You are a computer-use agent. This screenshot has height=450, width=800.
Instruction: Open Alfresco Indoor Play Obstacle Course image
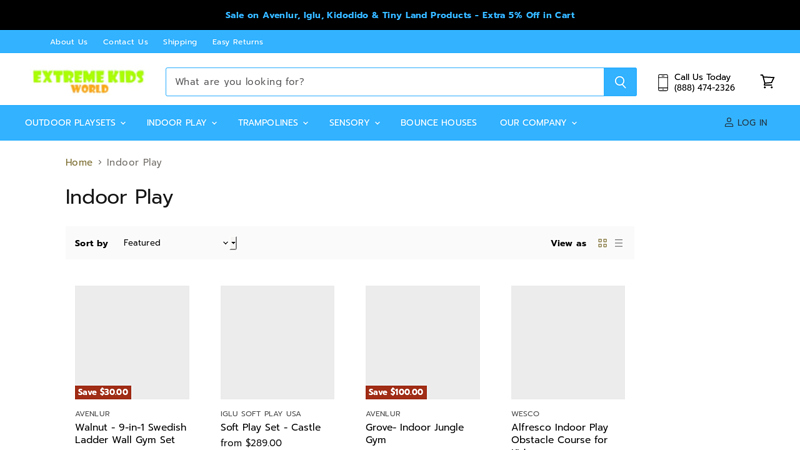click(x=568, y=342)
